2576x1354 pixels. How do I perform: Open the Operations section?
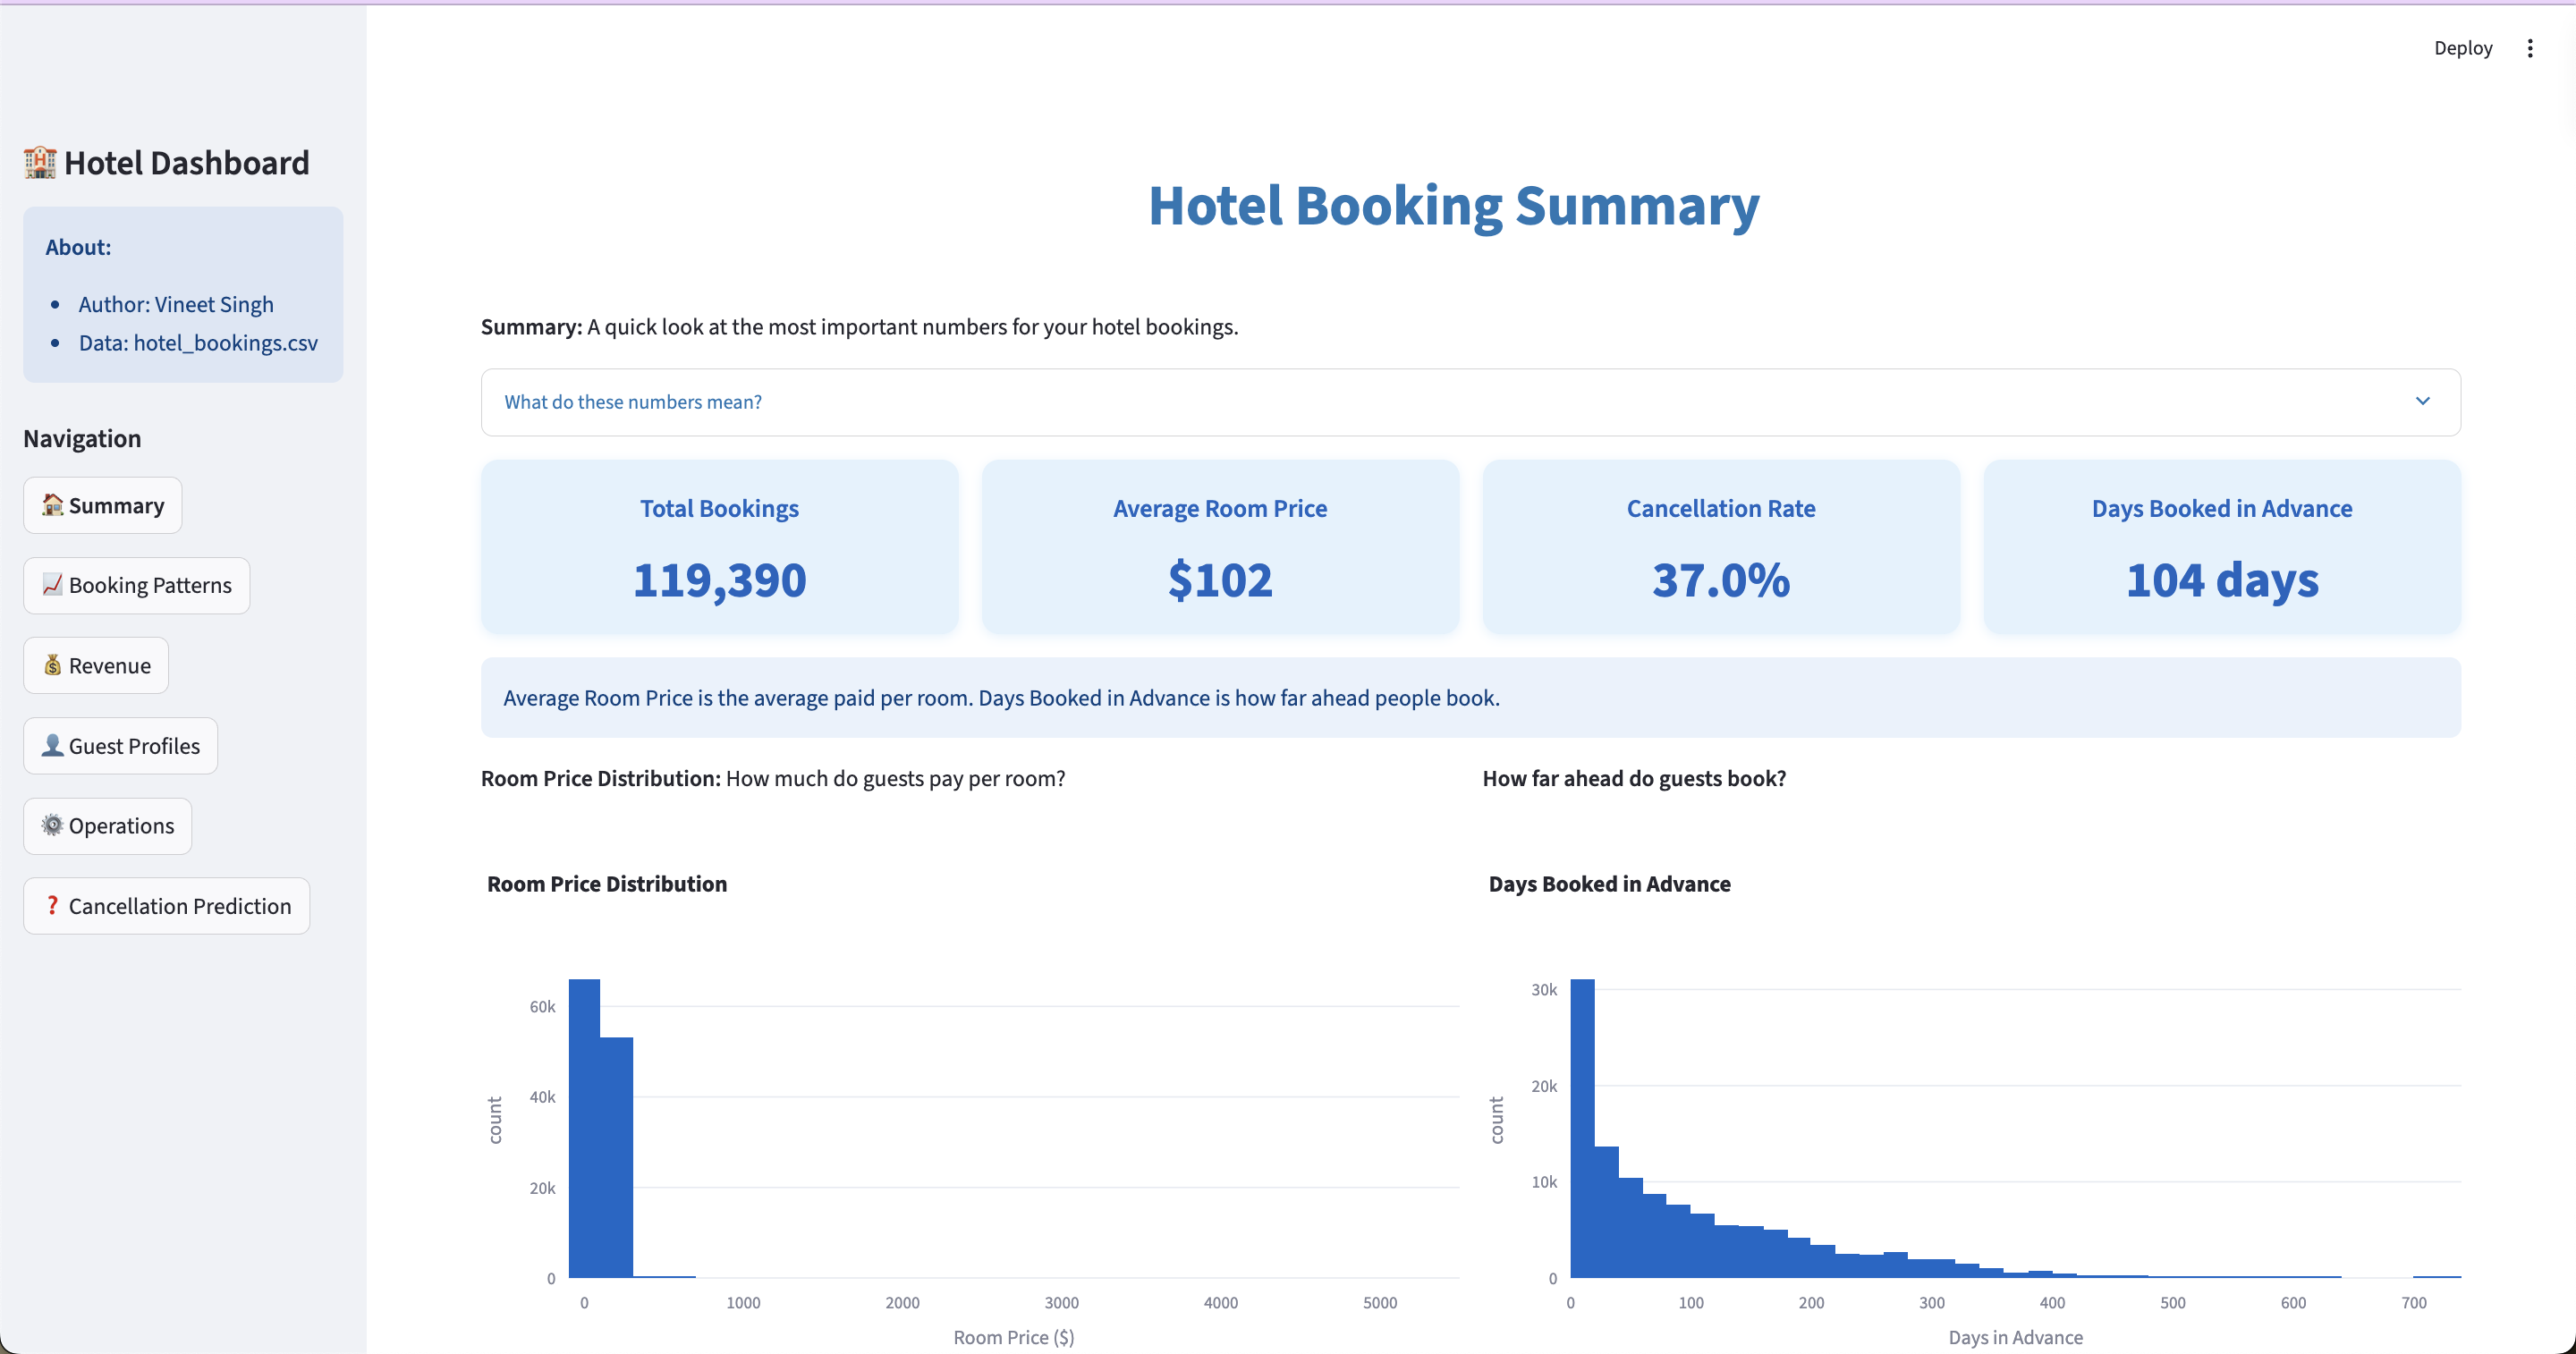107,825
